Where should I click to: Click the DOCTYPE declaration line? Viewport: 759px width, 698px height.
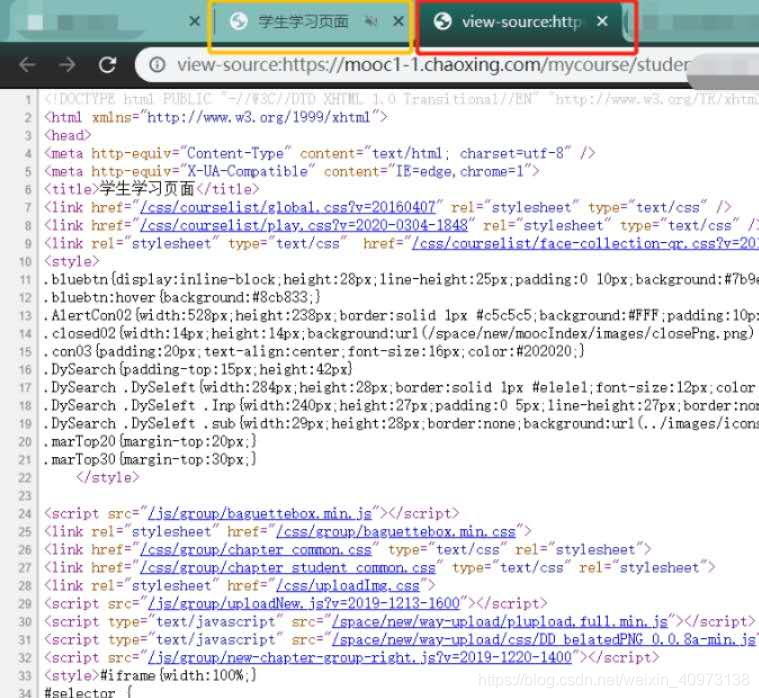tap(401, 99)
